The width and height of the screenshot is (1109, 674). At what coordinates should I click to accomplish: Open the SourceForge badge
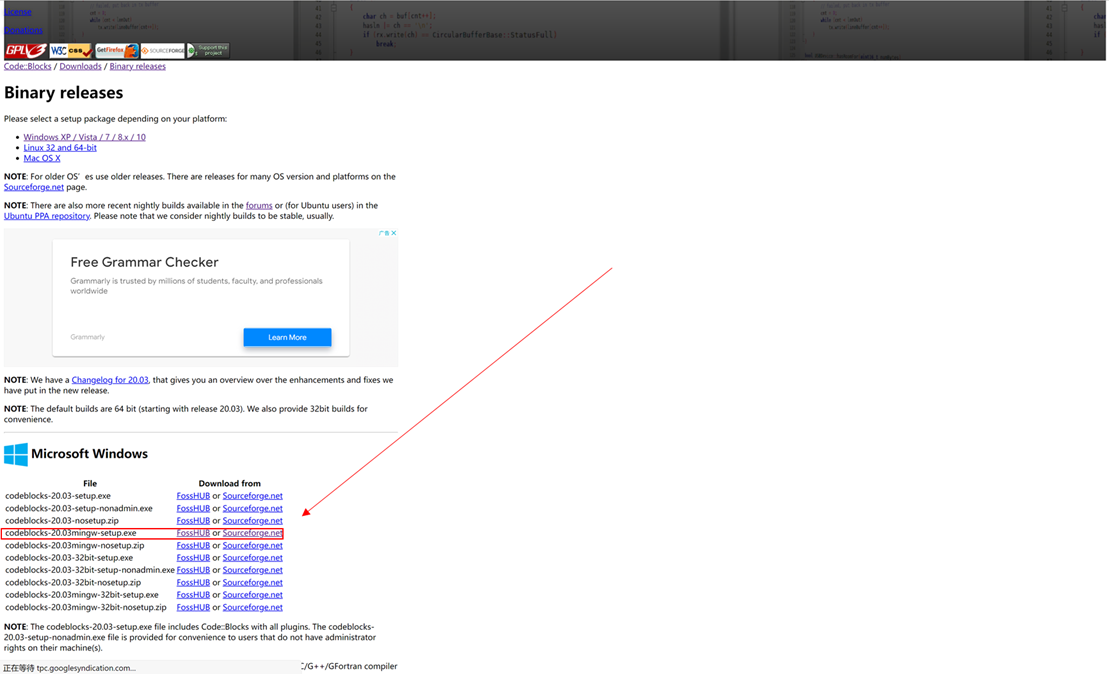pyautogui.click(x=163, y=50)
